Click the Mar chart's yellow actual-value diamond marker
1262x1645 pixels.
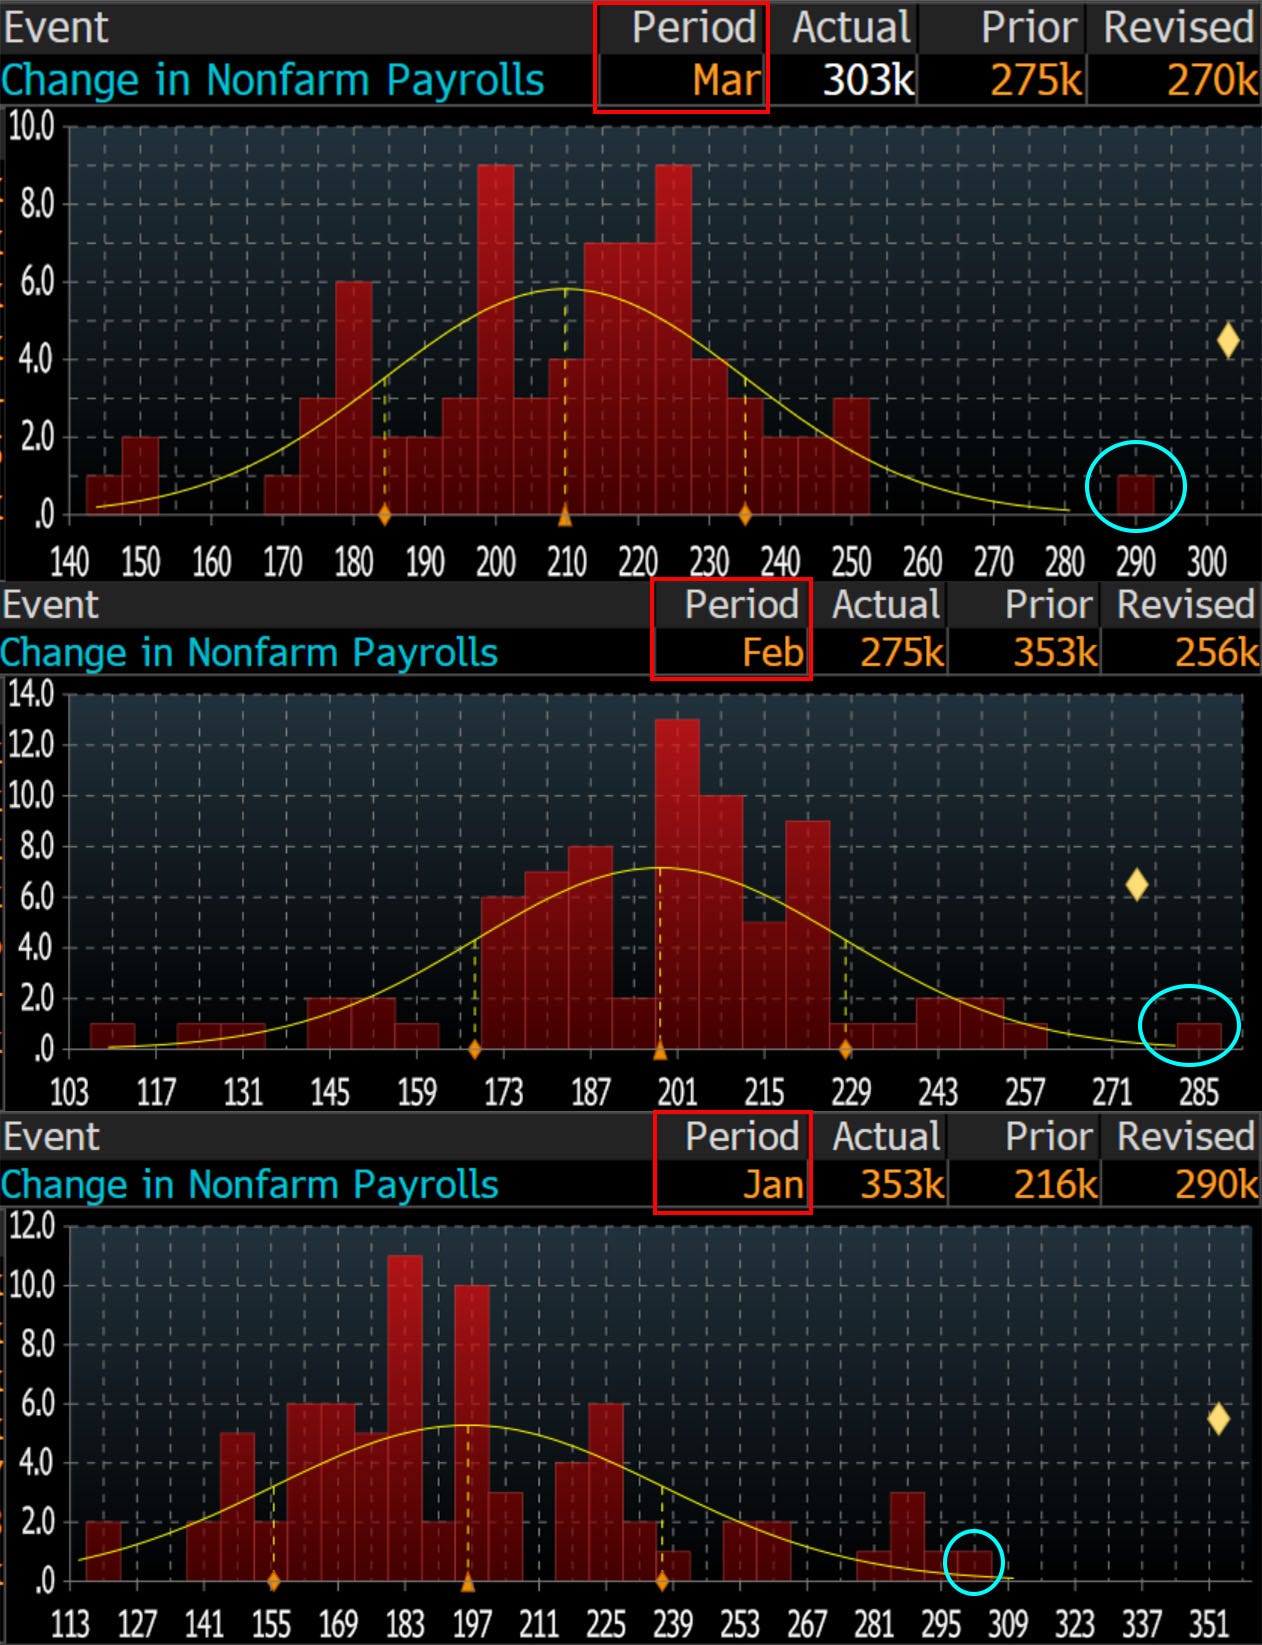point(1228,341)
